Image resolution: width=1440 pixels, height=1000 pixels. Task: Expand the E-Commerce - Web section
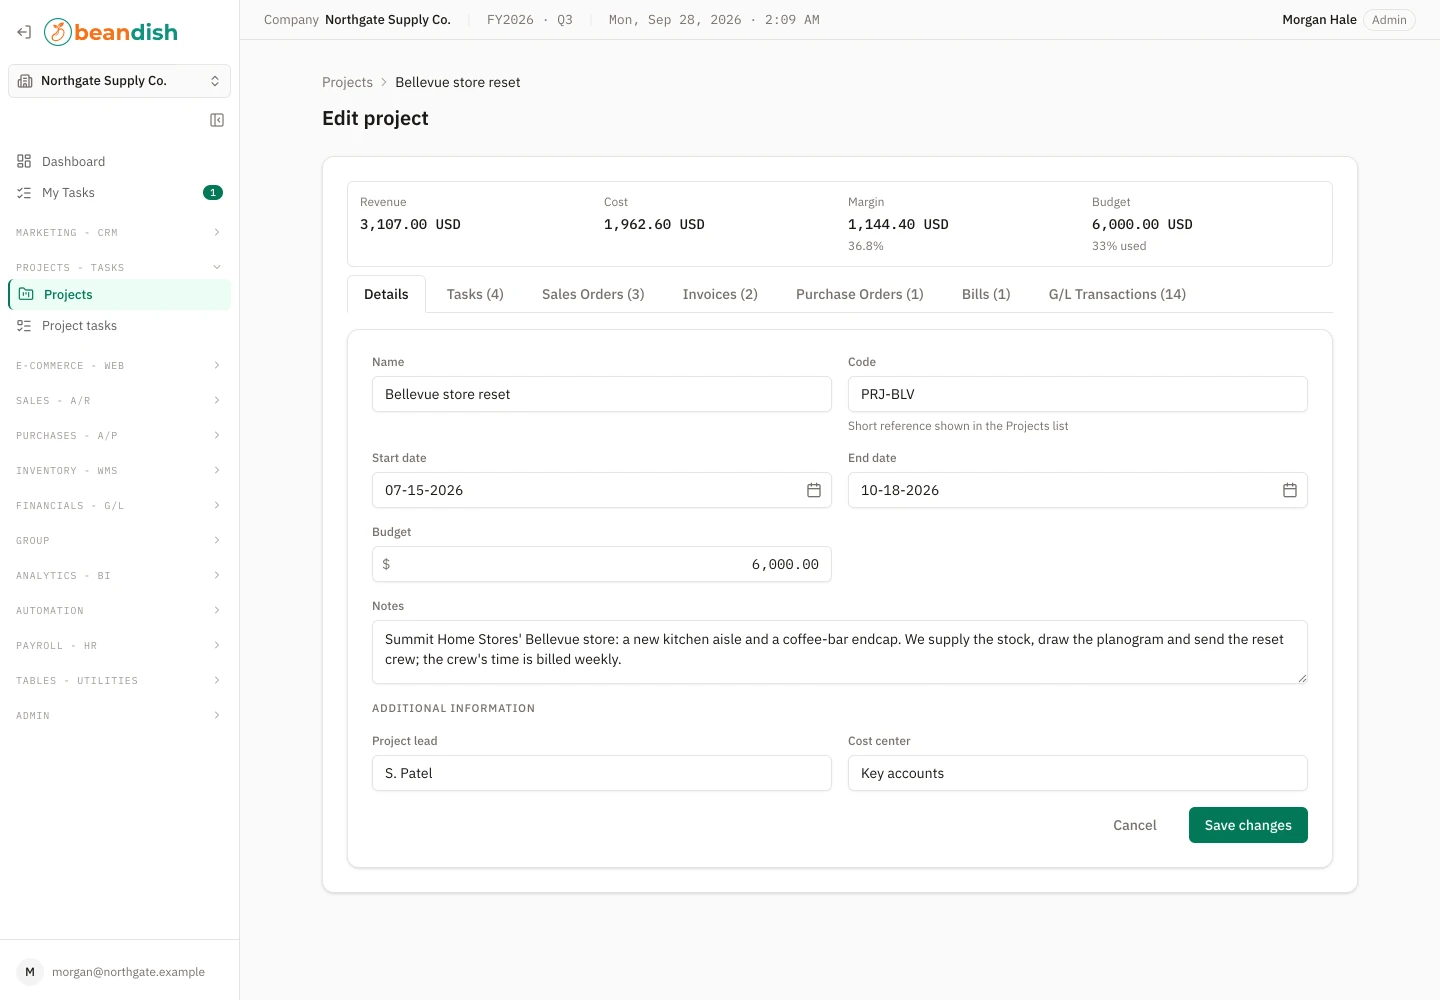pos(119,365)
